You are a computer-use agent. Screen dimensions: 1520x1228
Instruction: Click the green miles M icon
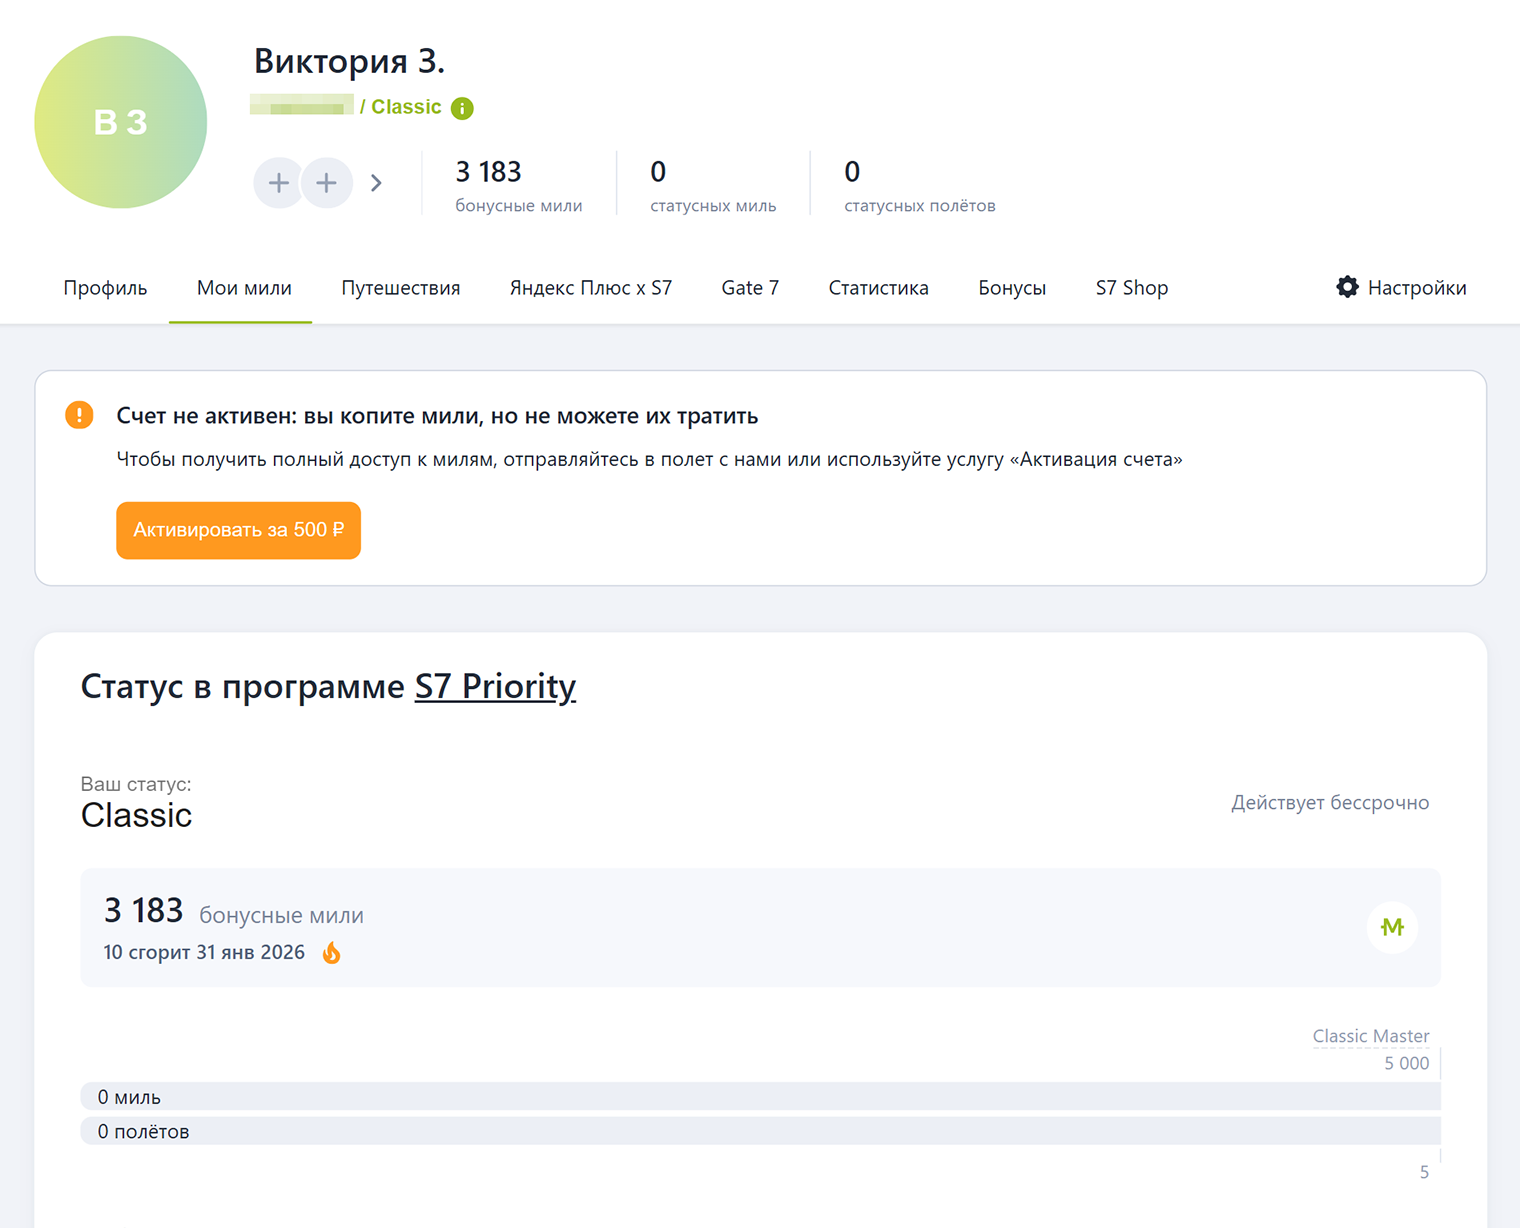pos(1392,927)
